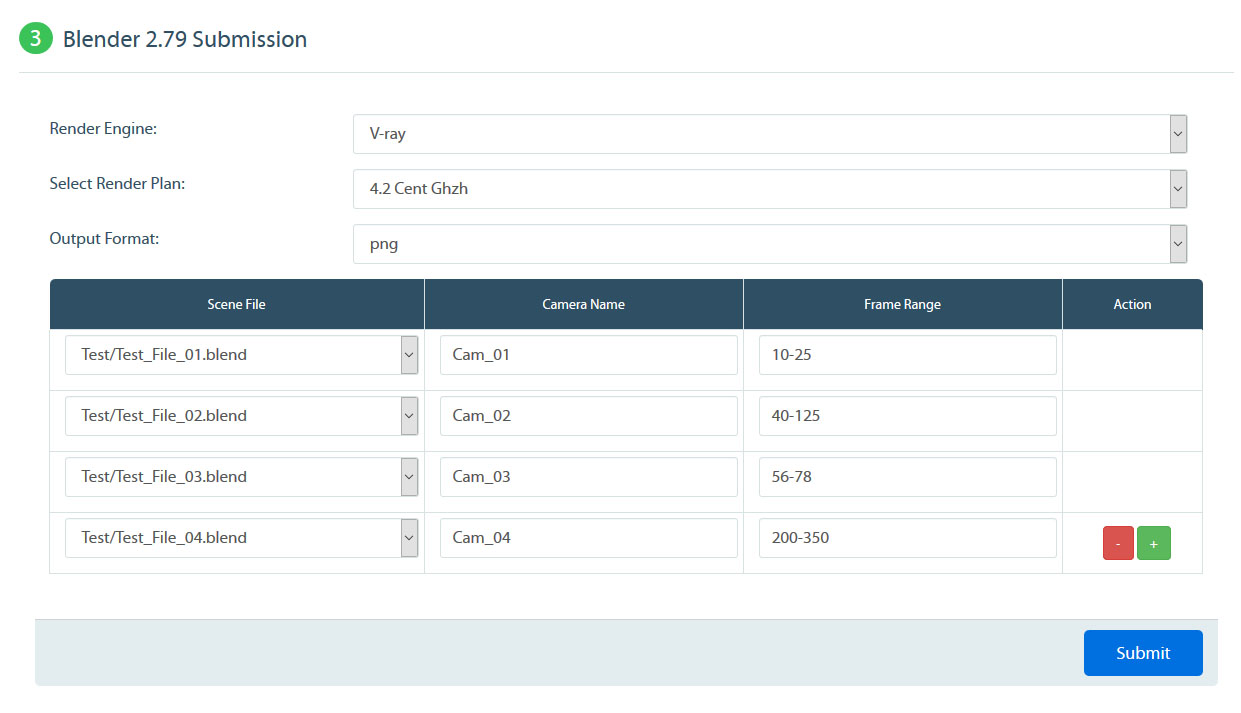Click the red minus remove row button

1118,543
